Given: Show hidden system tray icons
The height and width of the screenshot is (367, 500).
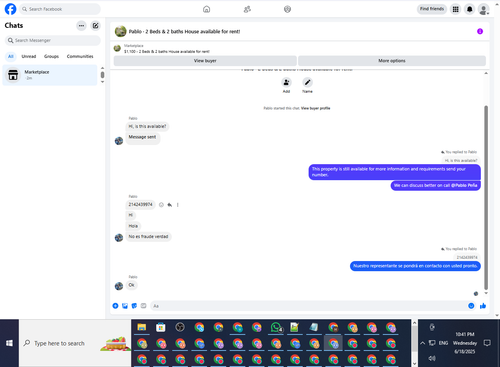Looking at the screenshot, I should coord(422,343).
